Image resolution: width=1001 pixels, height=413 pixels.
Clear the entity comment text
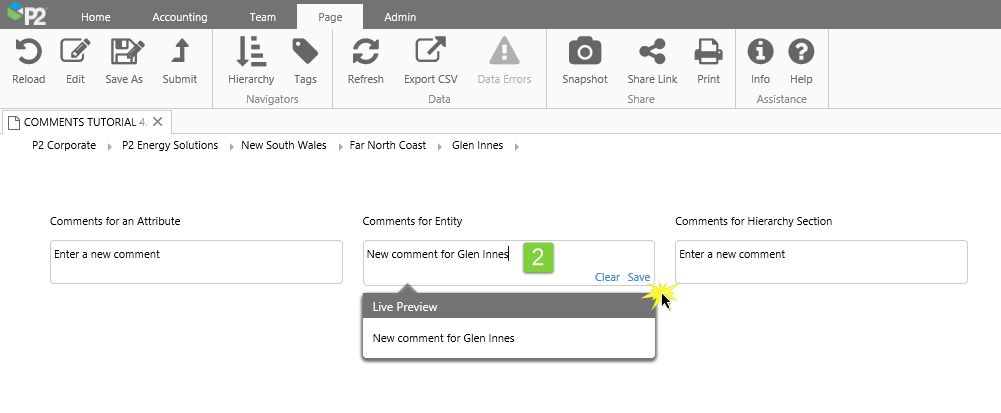[607, 277]
